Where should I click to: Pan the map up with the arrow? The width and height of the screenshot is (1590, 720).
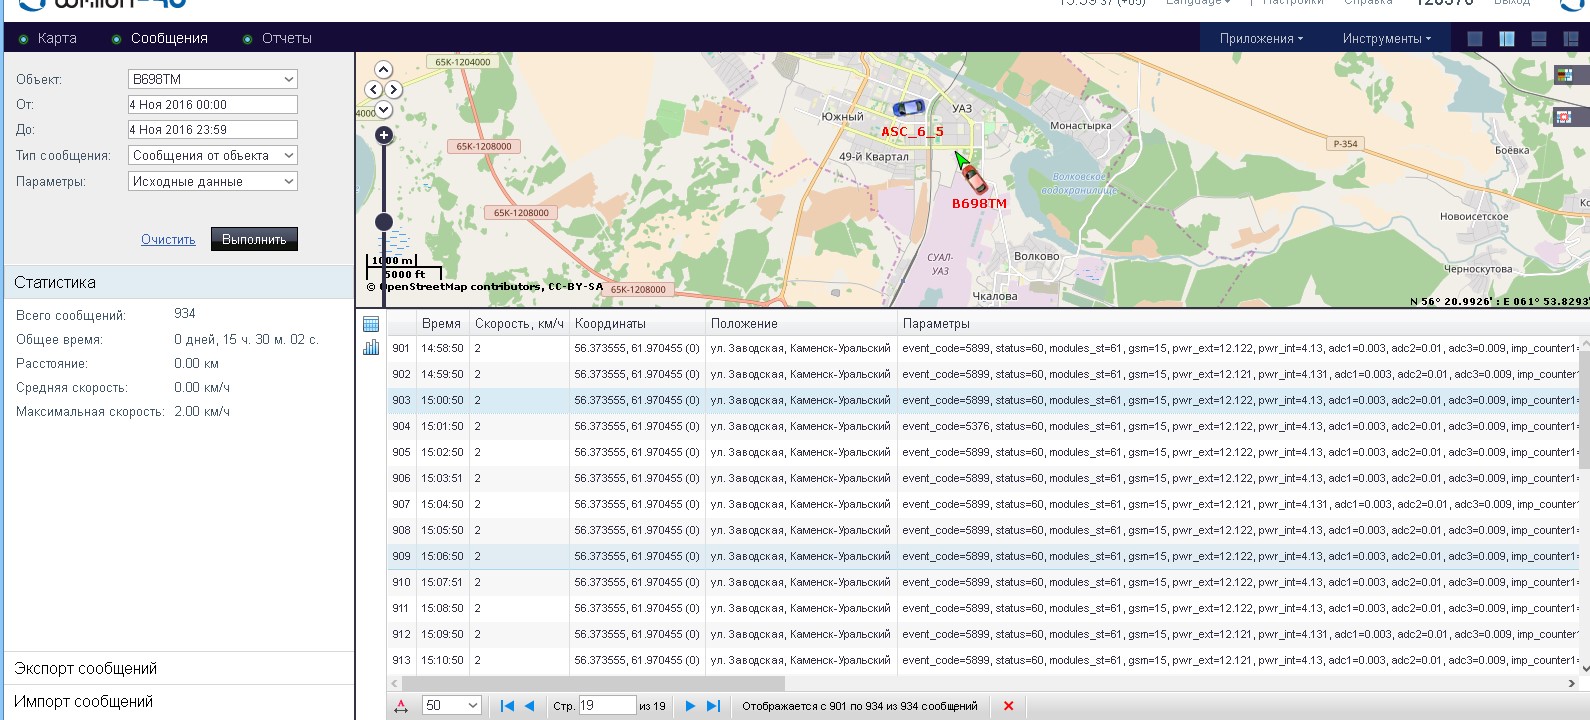tap(383, 69)
